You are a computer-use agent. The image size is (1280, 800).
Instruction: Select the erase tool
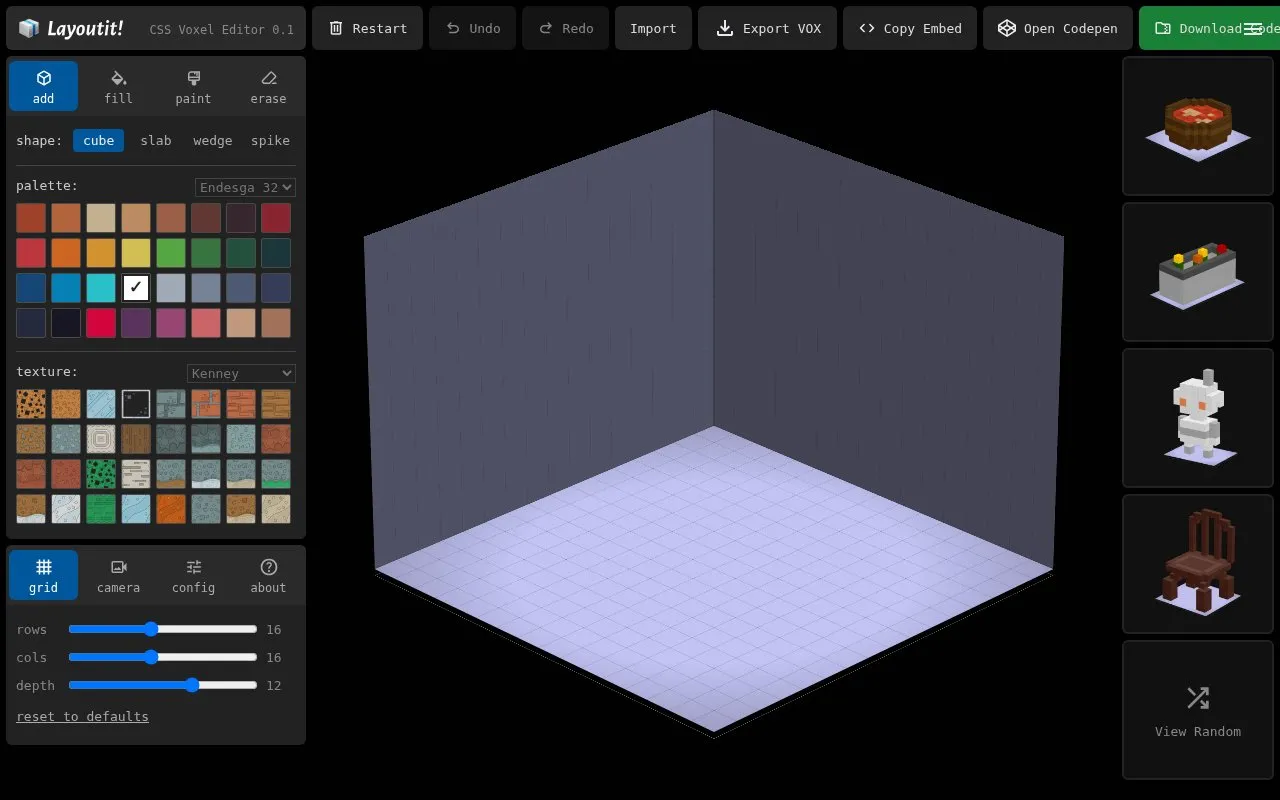268,86
